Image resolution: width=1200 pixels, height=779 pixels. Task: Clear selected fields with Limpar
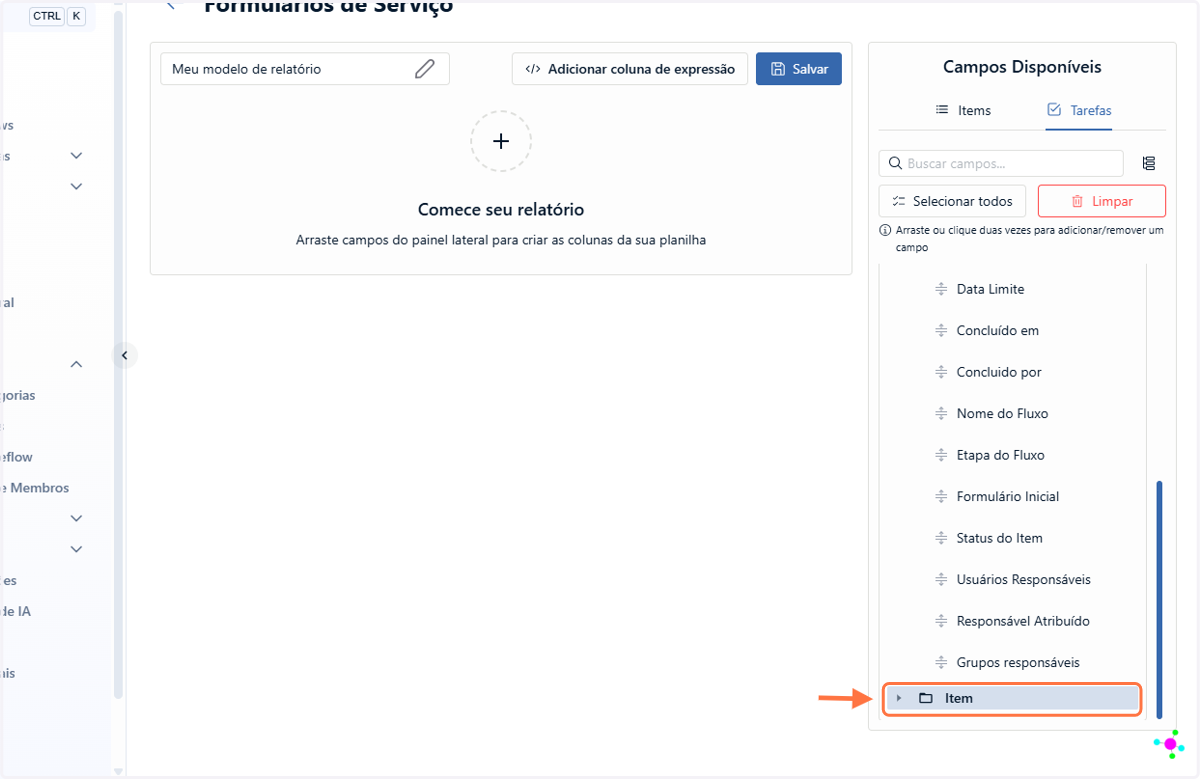click(1102, 201)
